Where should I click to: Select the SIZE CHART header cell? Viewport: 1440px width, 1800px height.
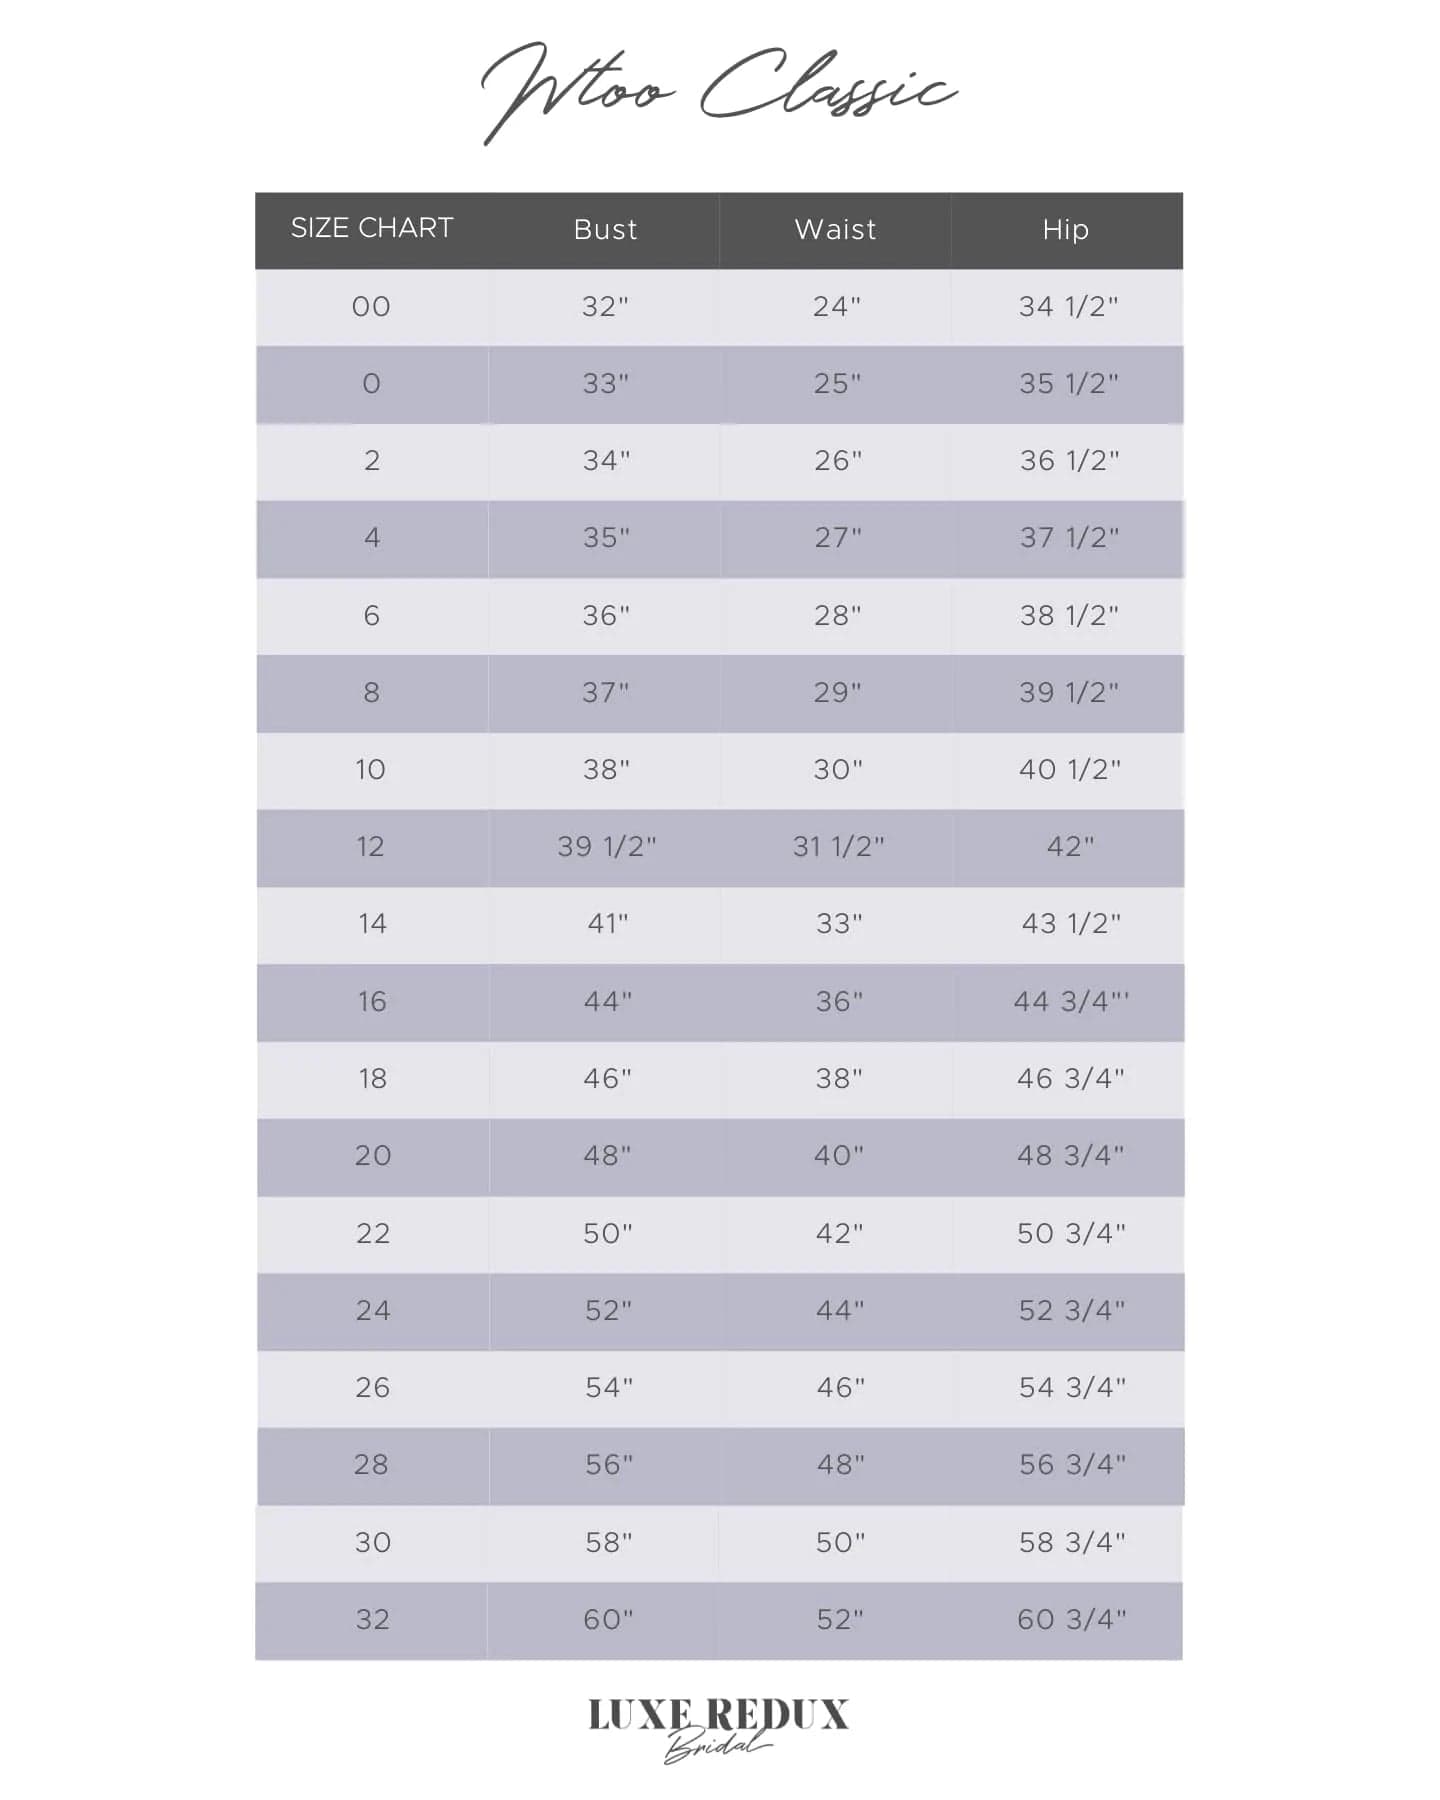point(372,229)
